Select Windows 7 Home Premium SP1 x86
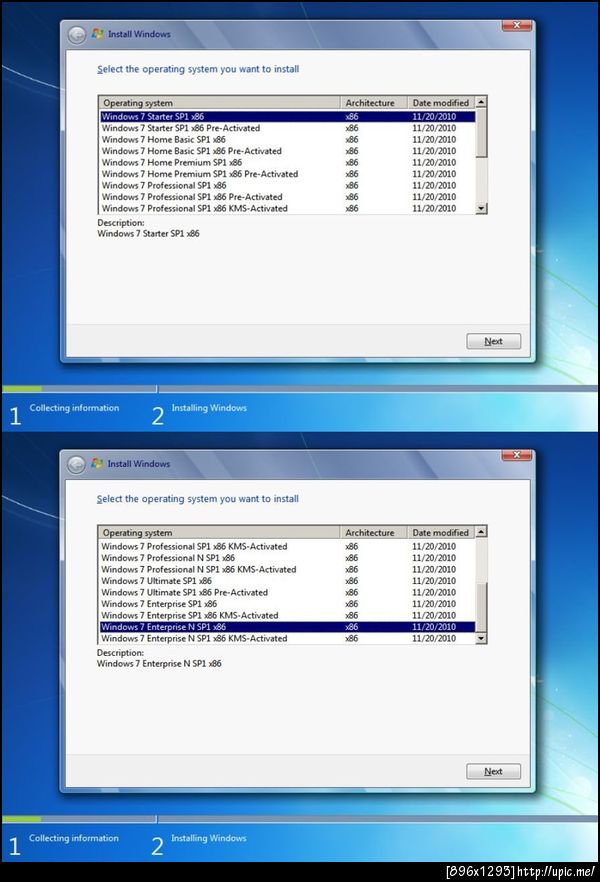This screenshot has width=600, height=882. 287,163
